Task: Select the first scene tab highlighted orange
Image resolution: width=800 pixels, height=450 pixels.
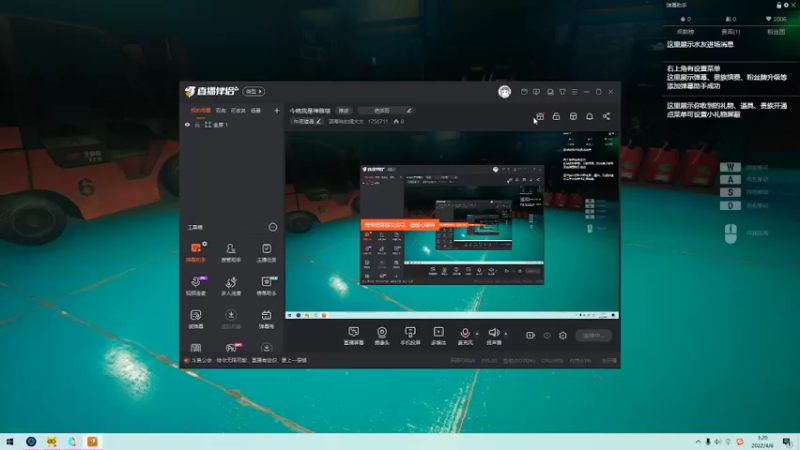Action: click(x=201, y=110)
